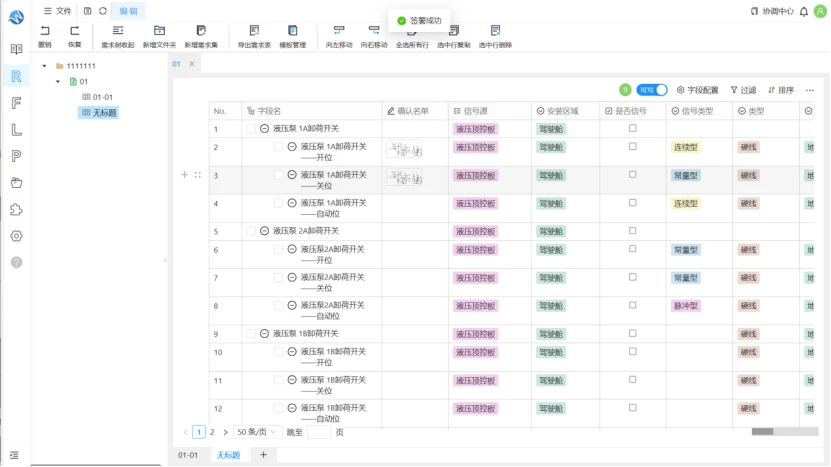This screenshot has height=467, width=831.
Task: Select the row checkbox for 液压泵 1B卸荷开关 row 9
Action: click(251, 334)
